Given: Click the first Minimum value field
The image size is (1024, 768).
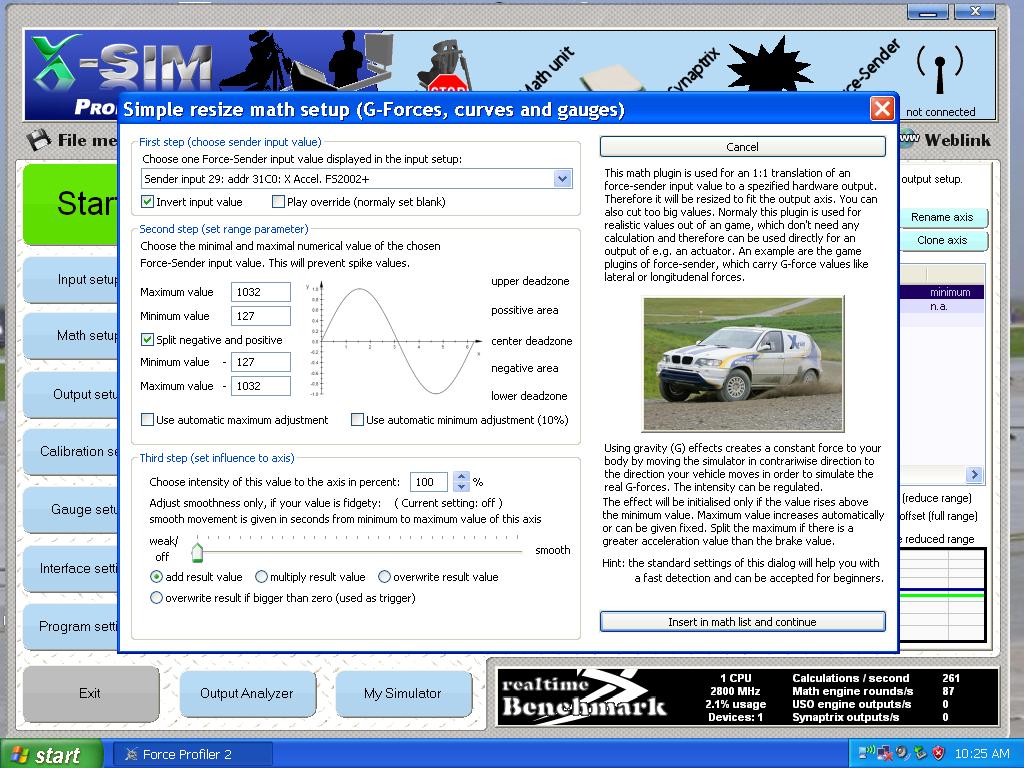Looking at the screenshot, I should (261, 316).
